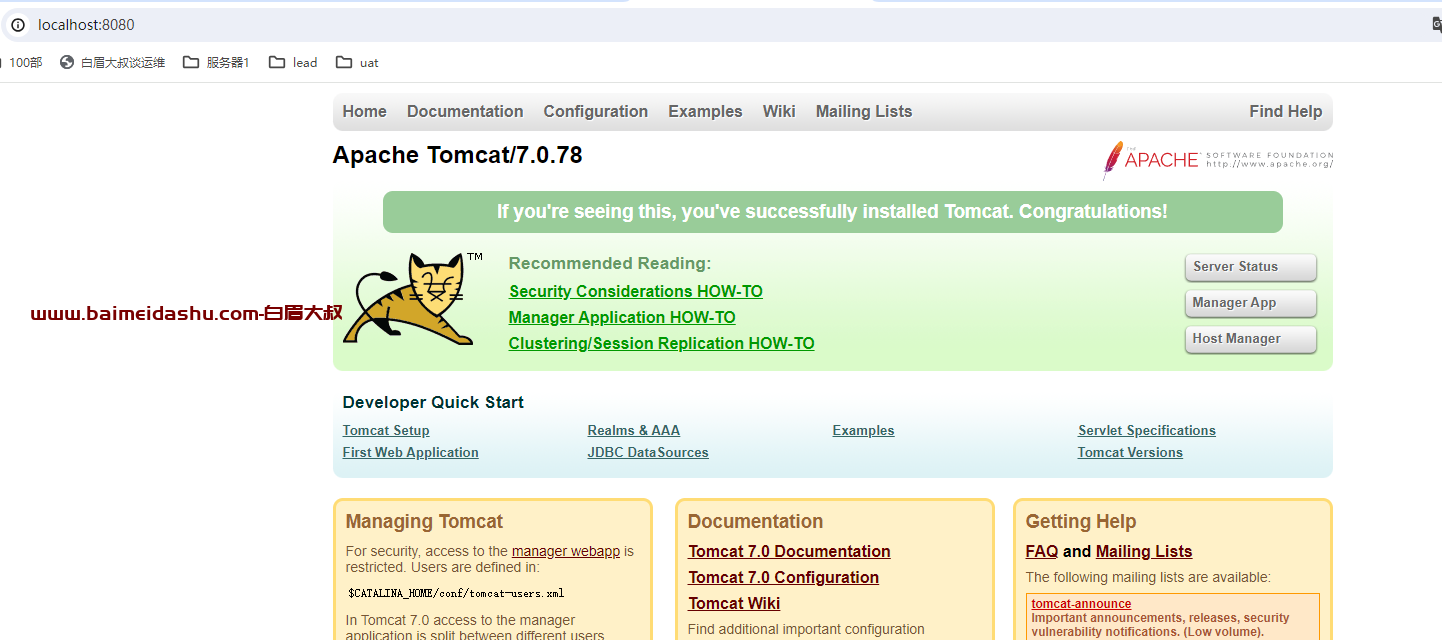Open the Servlet Specifications link
Image resolution: width=1442 pixels, height=640 pixels.
1147,430
